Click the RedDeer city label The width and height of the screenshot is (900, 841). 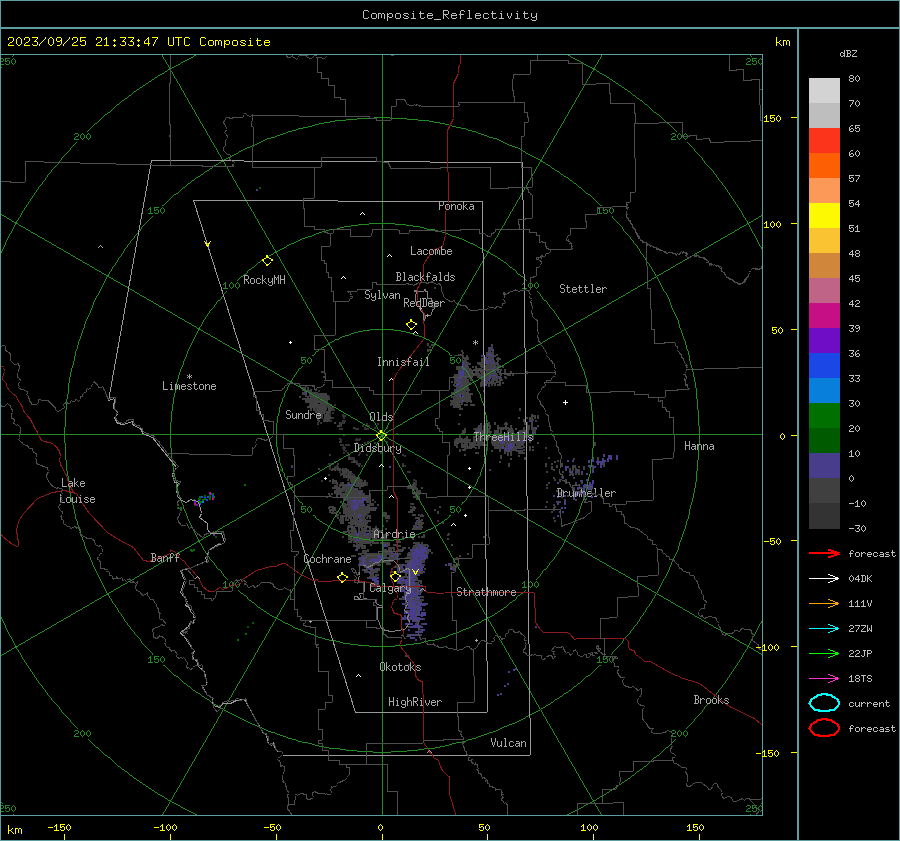coord(424,303)
